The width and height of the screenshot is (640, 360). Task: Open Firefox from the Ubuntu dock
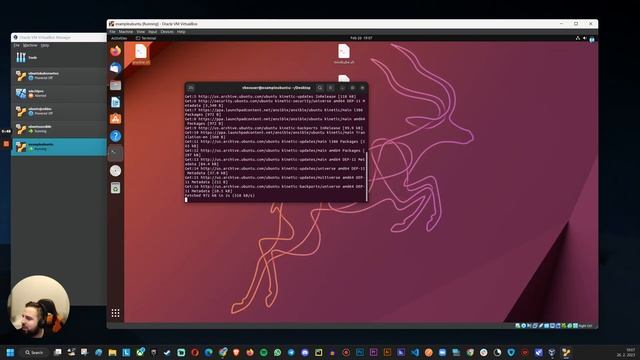[x=116, y=51]
